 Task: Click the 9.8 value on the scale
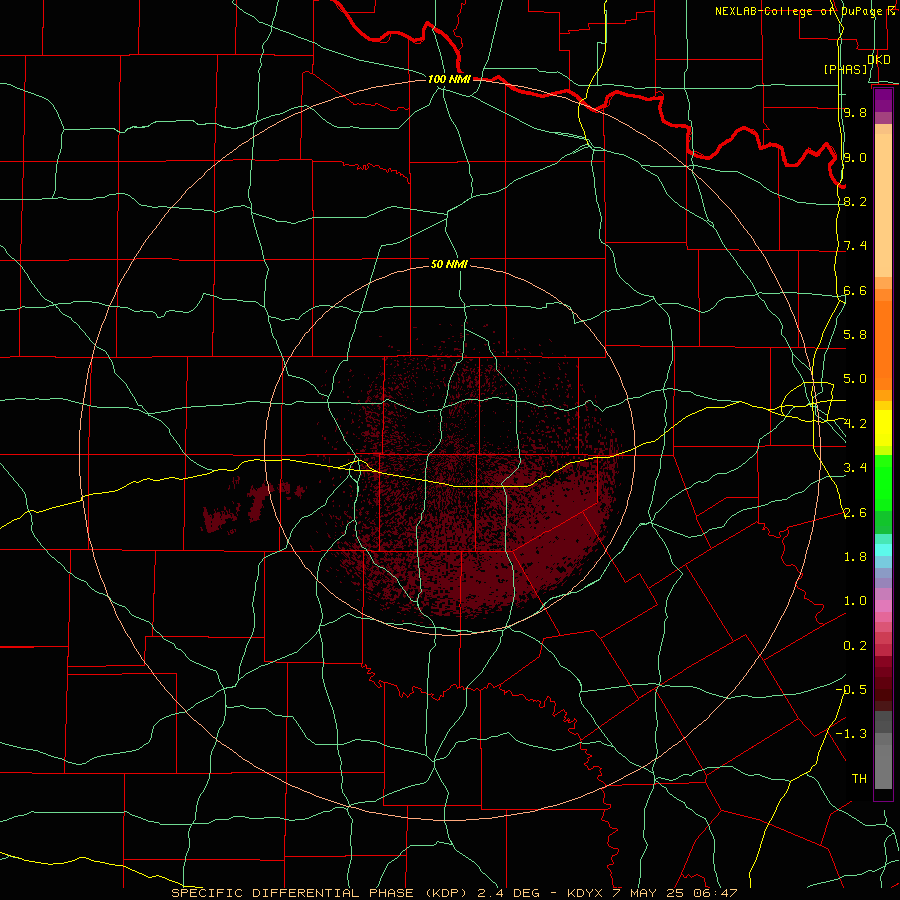coord(855,112)
